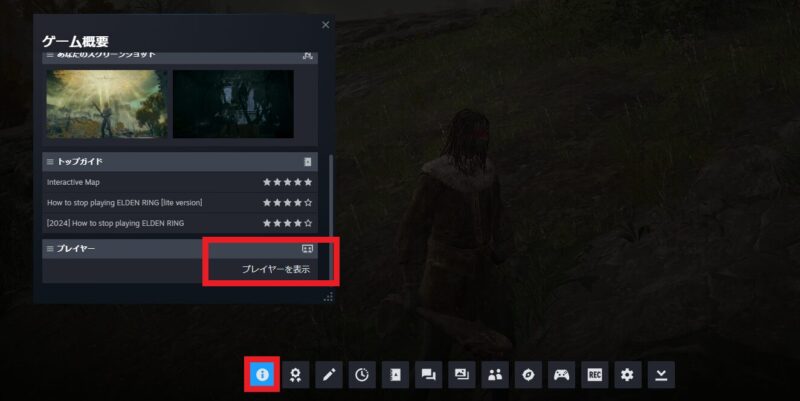Open the game overview info icon
Screen dimensions: 800x401
click(262, 375)
